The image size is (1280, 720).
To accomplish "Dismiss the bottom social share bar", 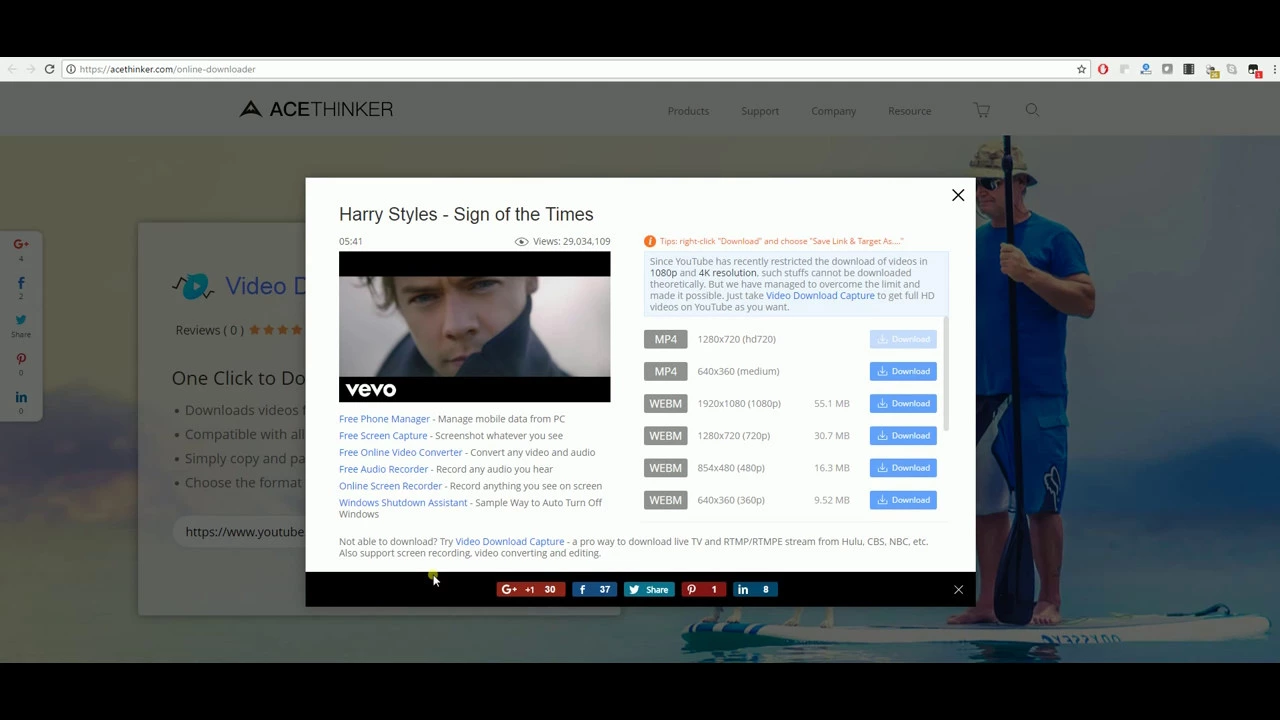I will click(958, 590).
